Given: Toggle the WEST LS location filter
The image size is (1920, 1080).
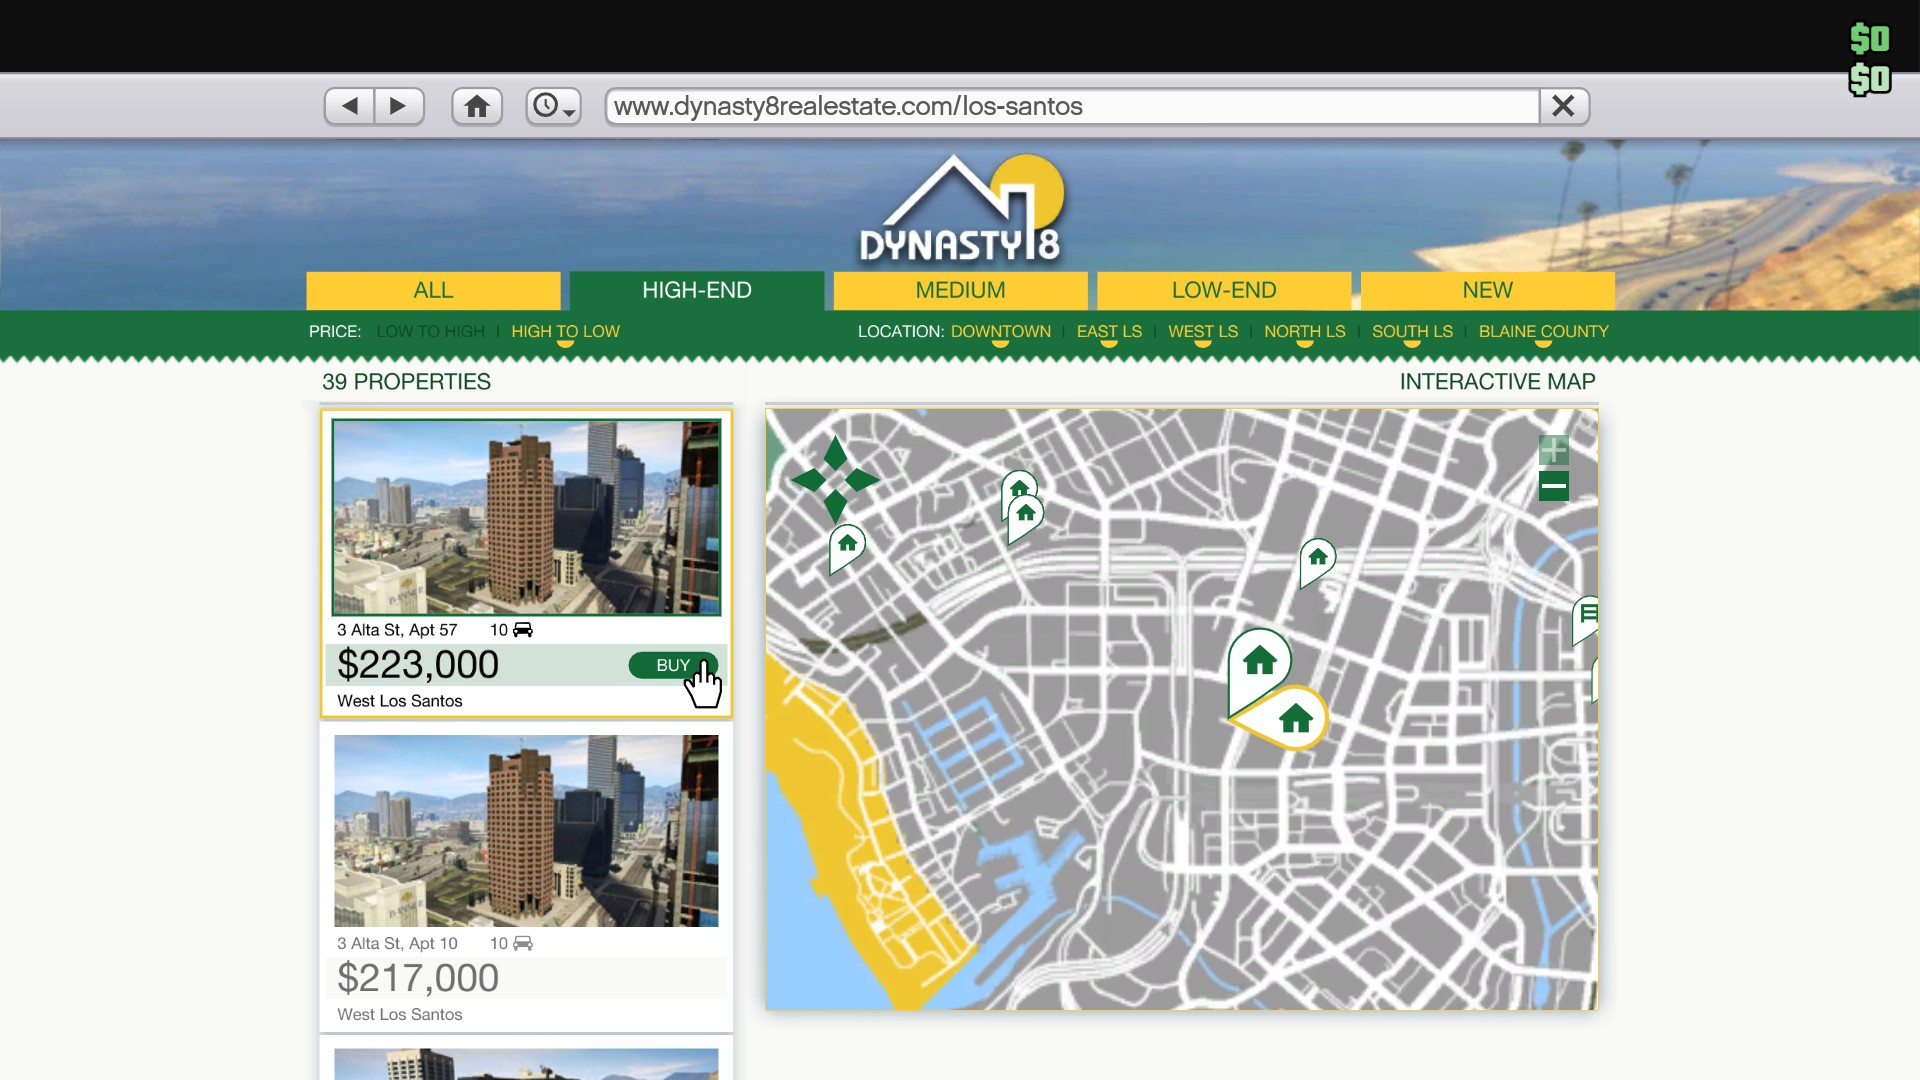Looking at the screenshot, I should (x=1202, y=331).
